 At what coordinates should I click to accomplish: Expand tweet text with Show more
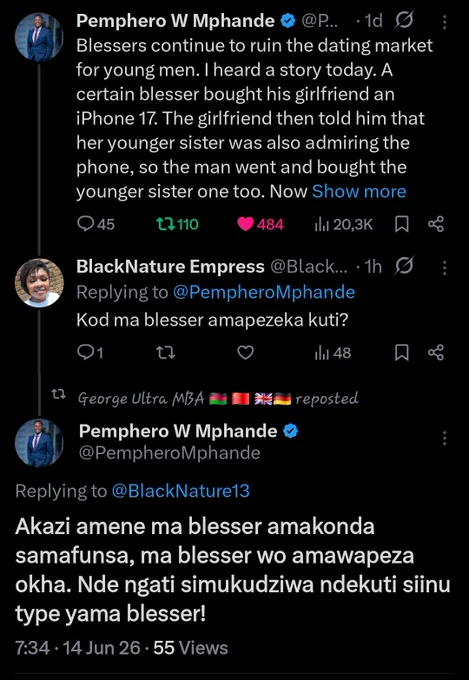click(359, 191)
